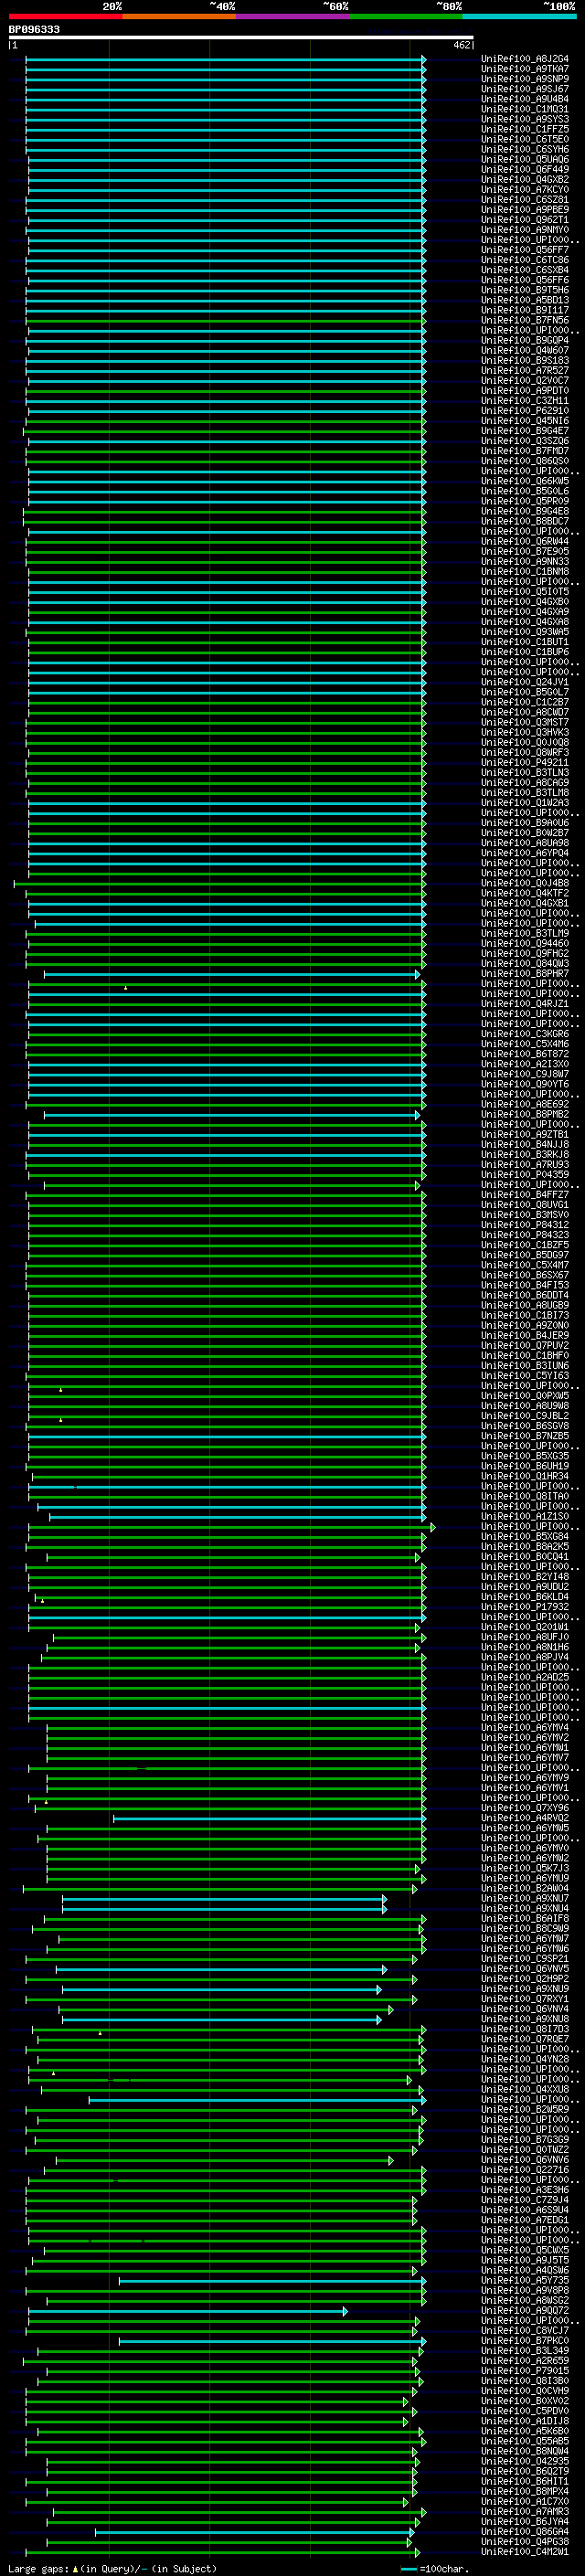Select label UniRef100_B6HIT1

[x=525, y=2481]
